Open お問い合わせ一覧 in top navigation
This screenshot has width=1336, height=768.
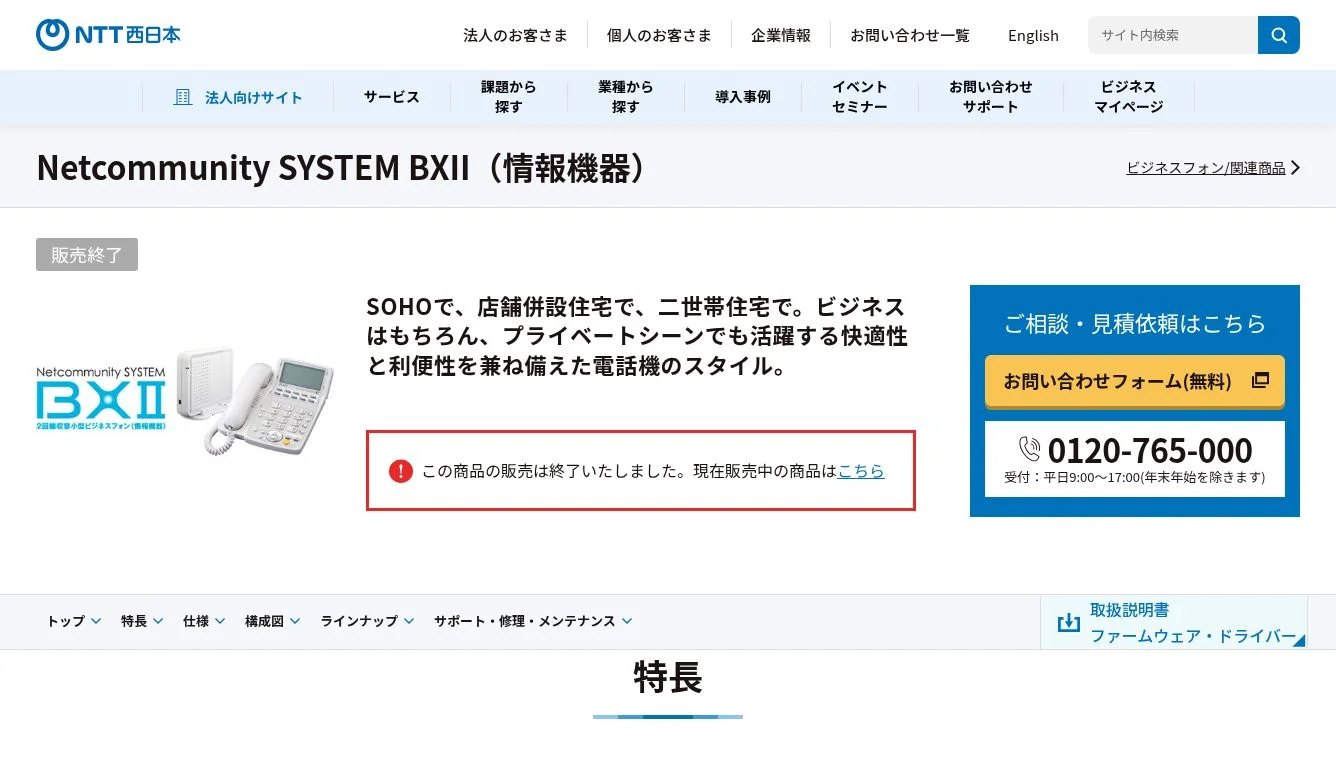(x=910, y=35)
